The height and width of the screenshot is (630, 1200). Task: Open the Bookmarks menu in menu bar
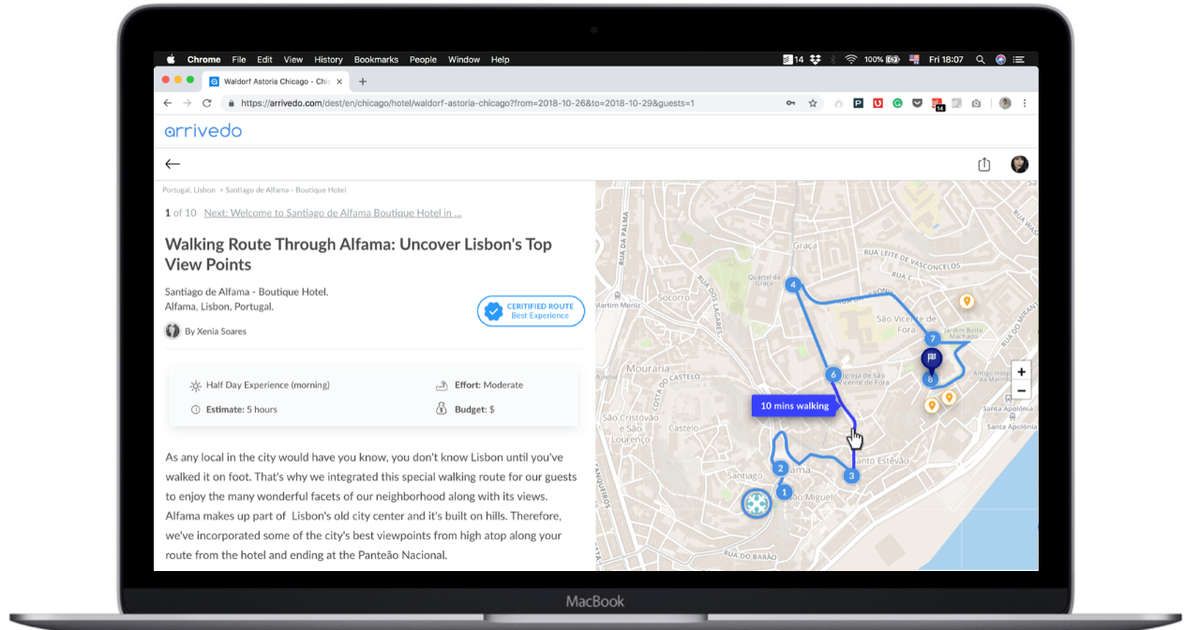376,60
